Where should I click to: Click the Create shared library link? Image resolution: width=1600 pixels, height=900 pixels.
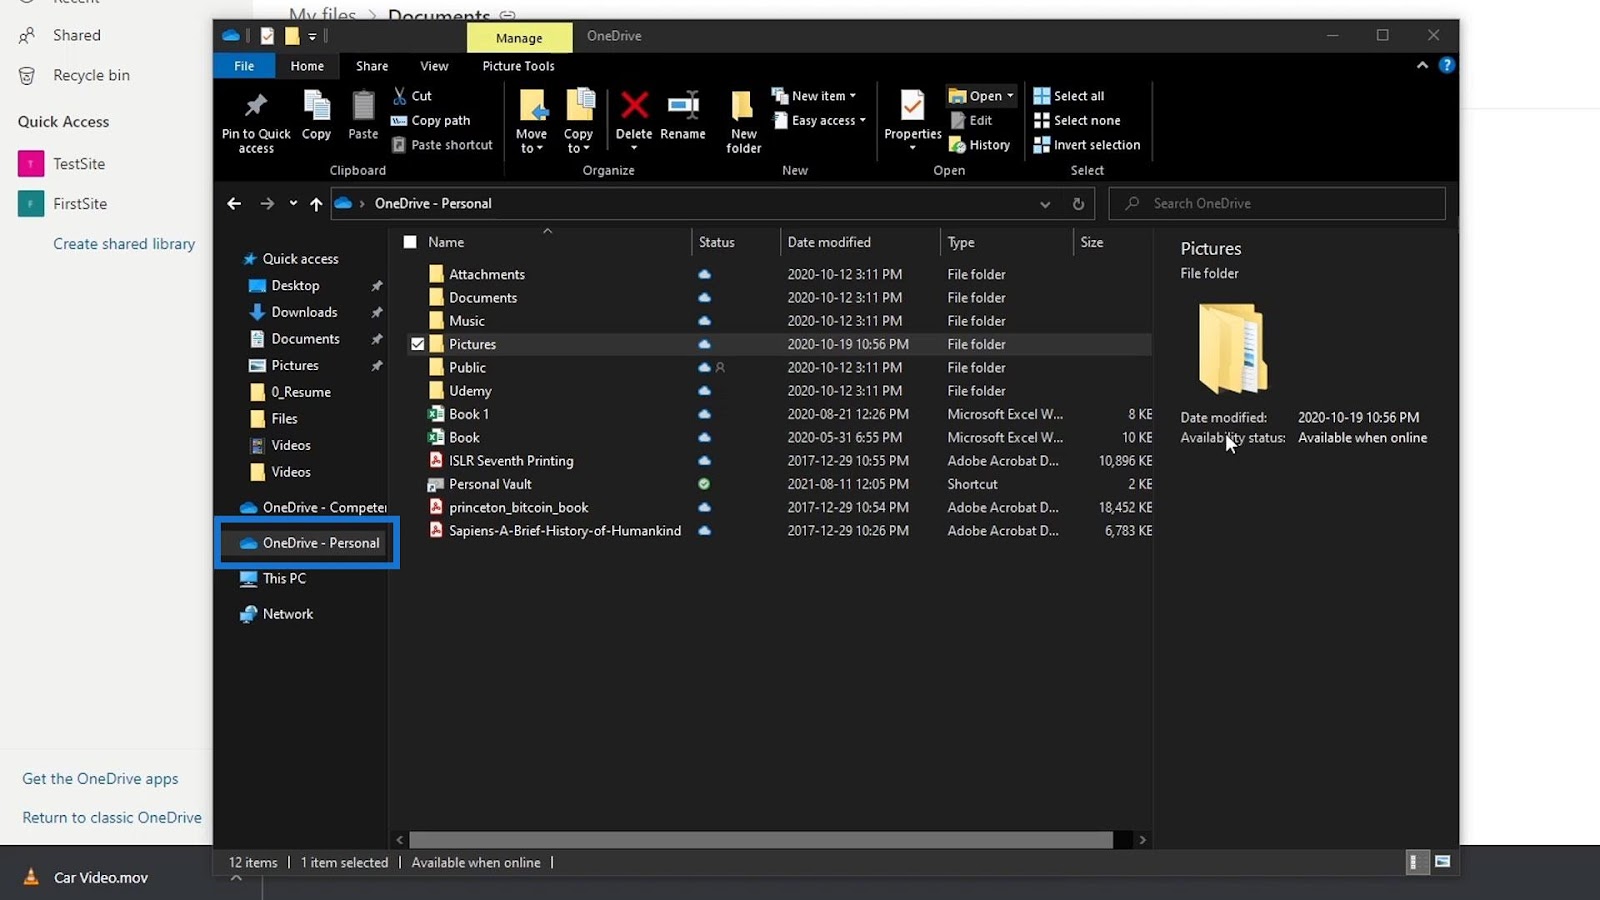pos(124,244)
